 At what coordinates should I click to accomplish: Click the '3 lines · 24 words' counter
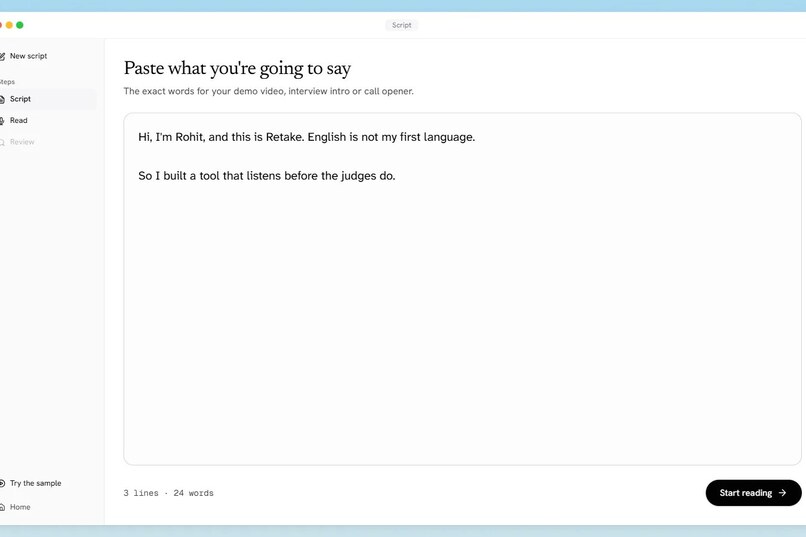pyautogui.click(x=168, y=493)
